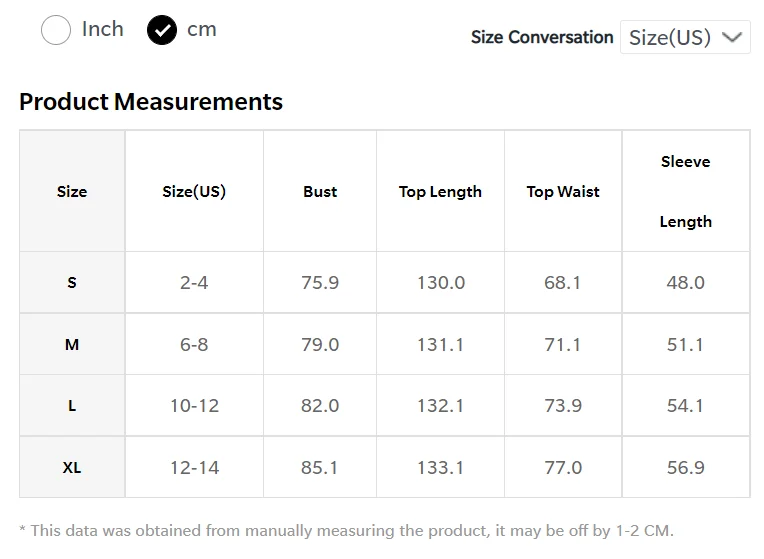Click the 133.1 top length cell
The height and width of the screenshot is (559, 764).
point(440,467)
